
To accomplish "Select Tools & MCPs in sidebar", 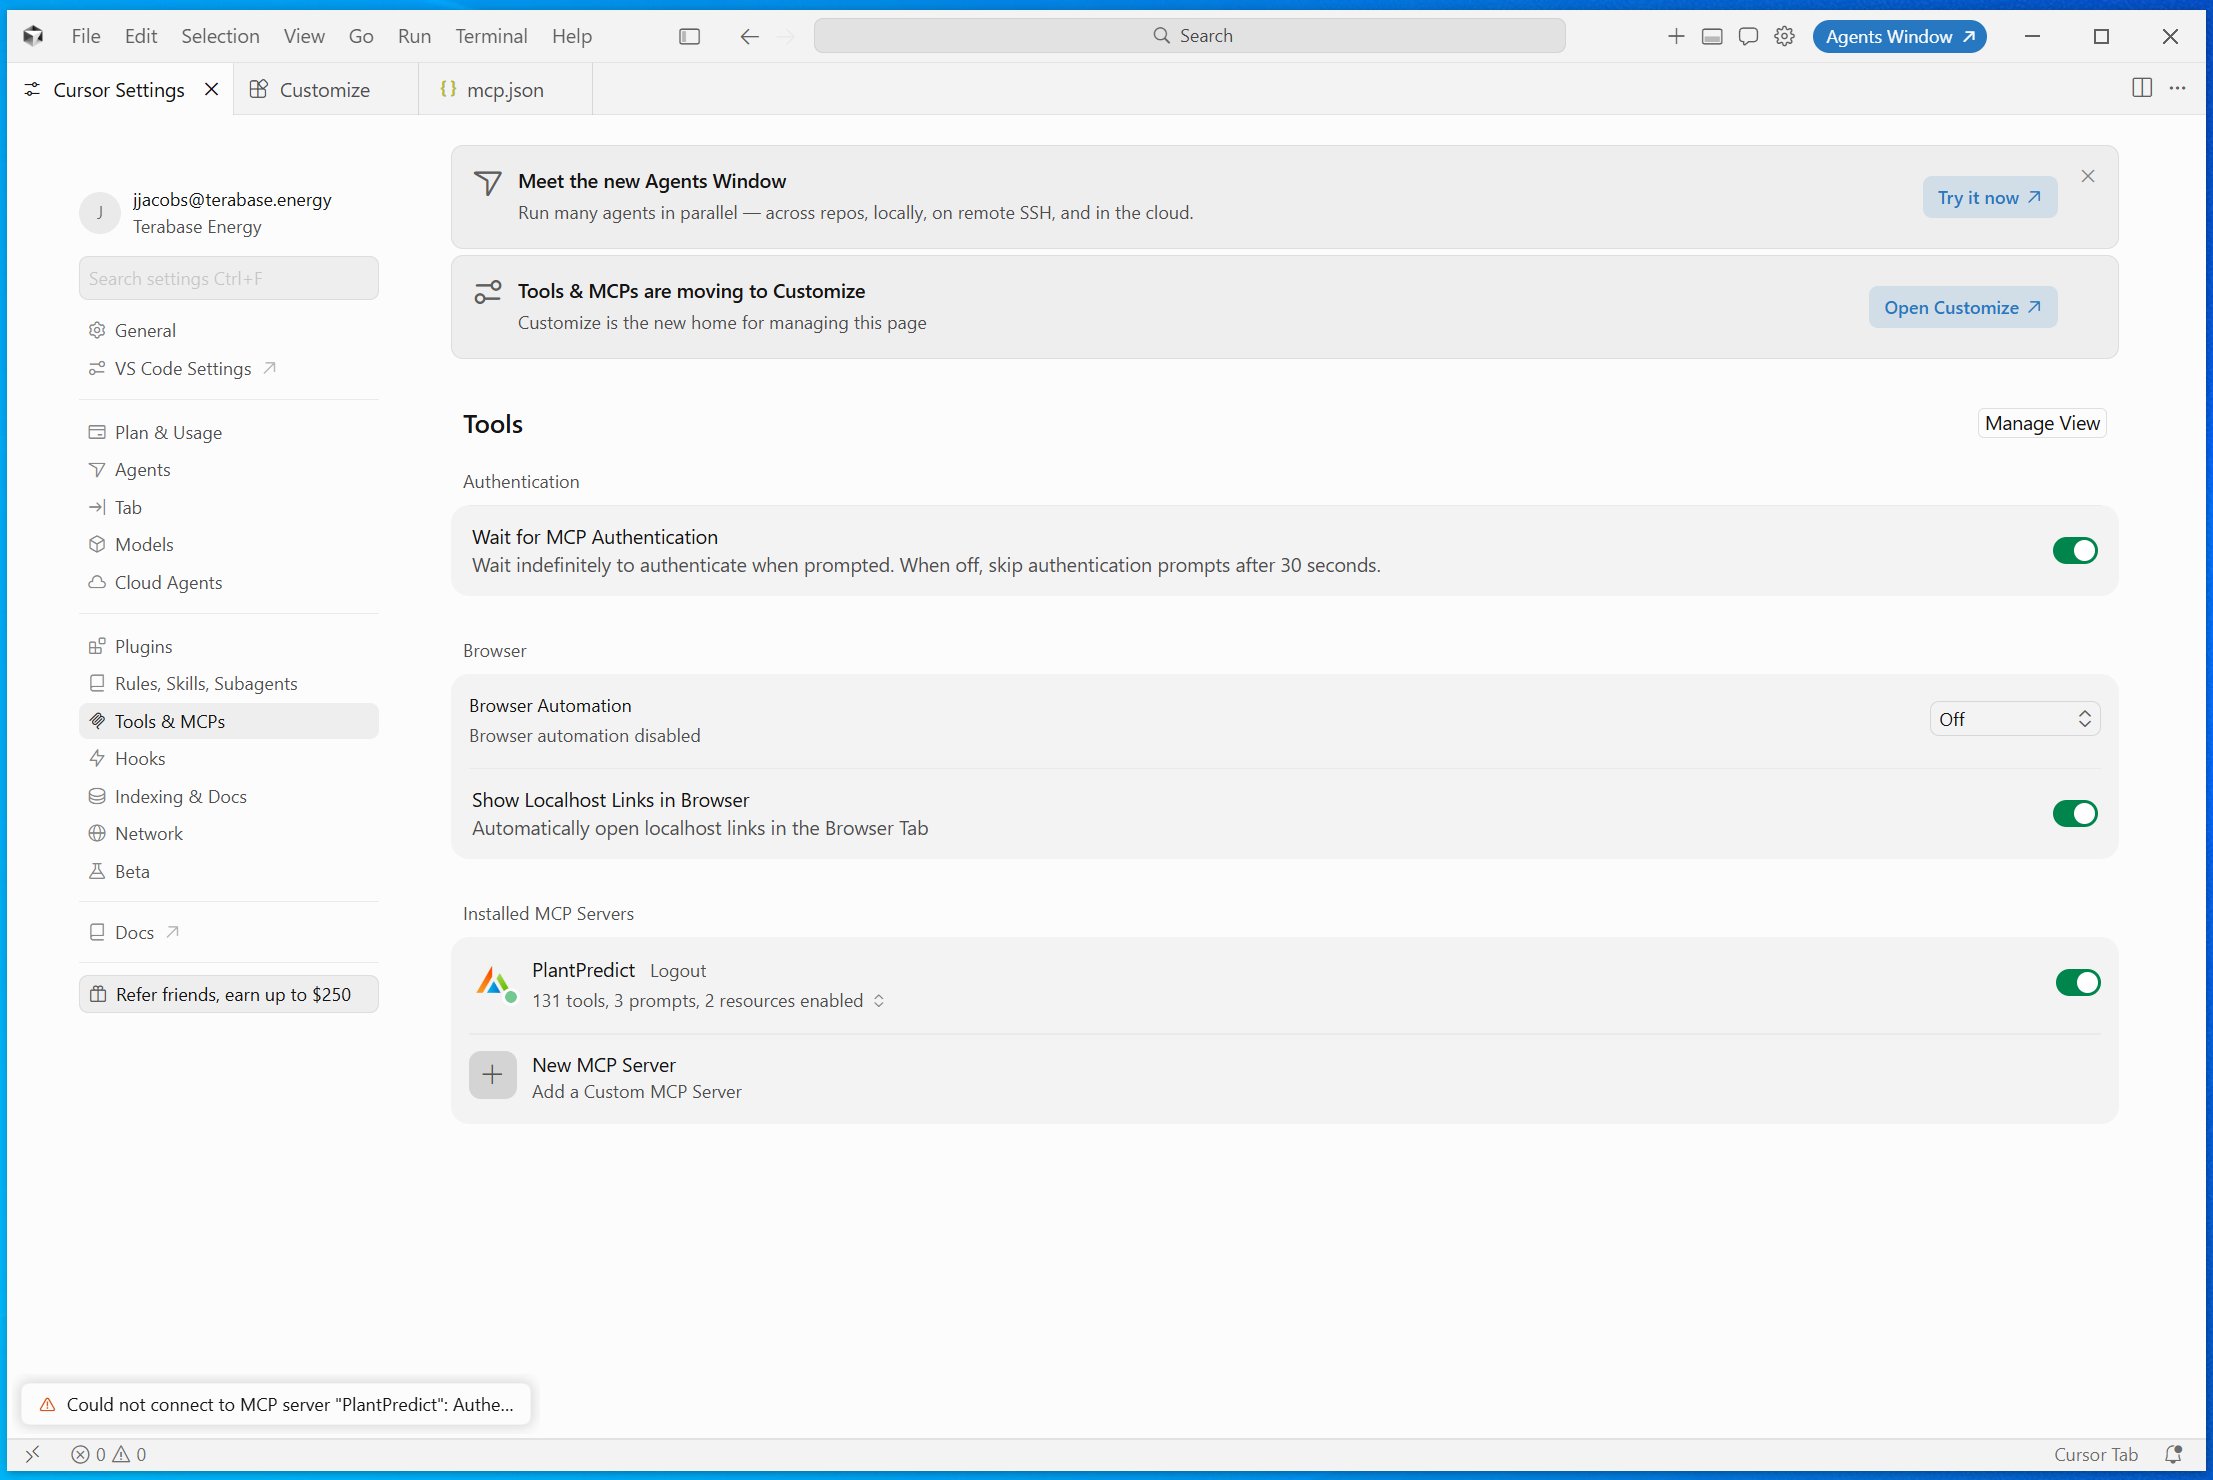I will coord(229,721).
